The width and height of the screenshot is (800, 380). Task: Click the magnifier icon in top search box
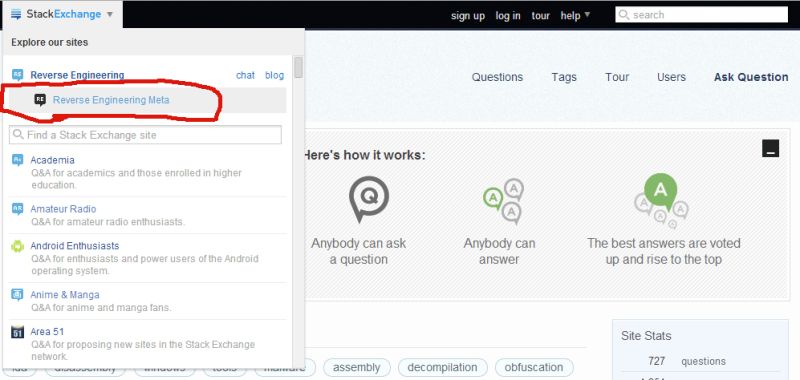623,15
